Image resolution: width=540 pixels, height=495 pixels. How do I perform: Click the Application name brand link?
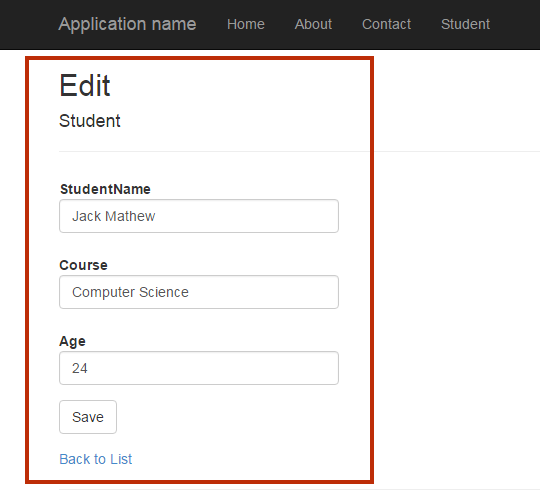coord(127,24)
